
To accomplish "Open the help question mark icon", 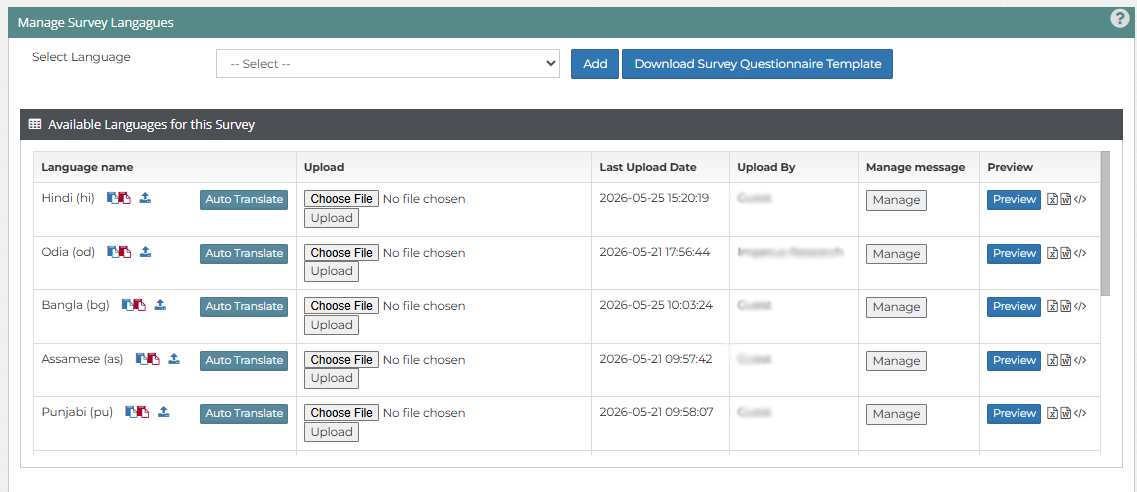I will [1120, 20].
